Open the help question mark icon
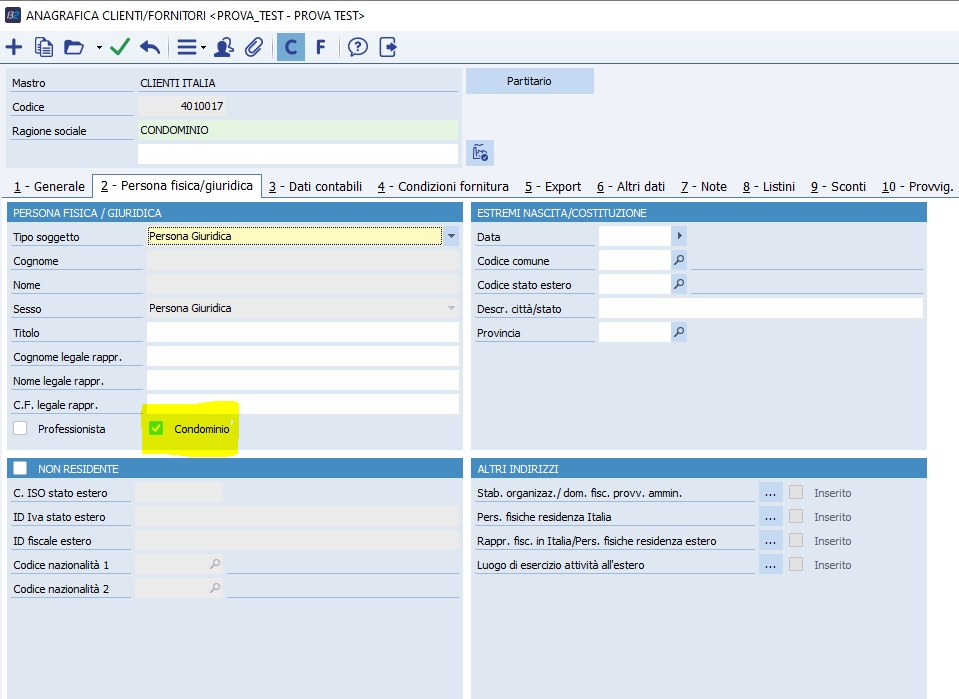959x699 pixels. click(357, 47)
